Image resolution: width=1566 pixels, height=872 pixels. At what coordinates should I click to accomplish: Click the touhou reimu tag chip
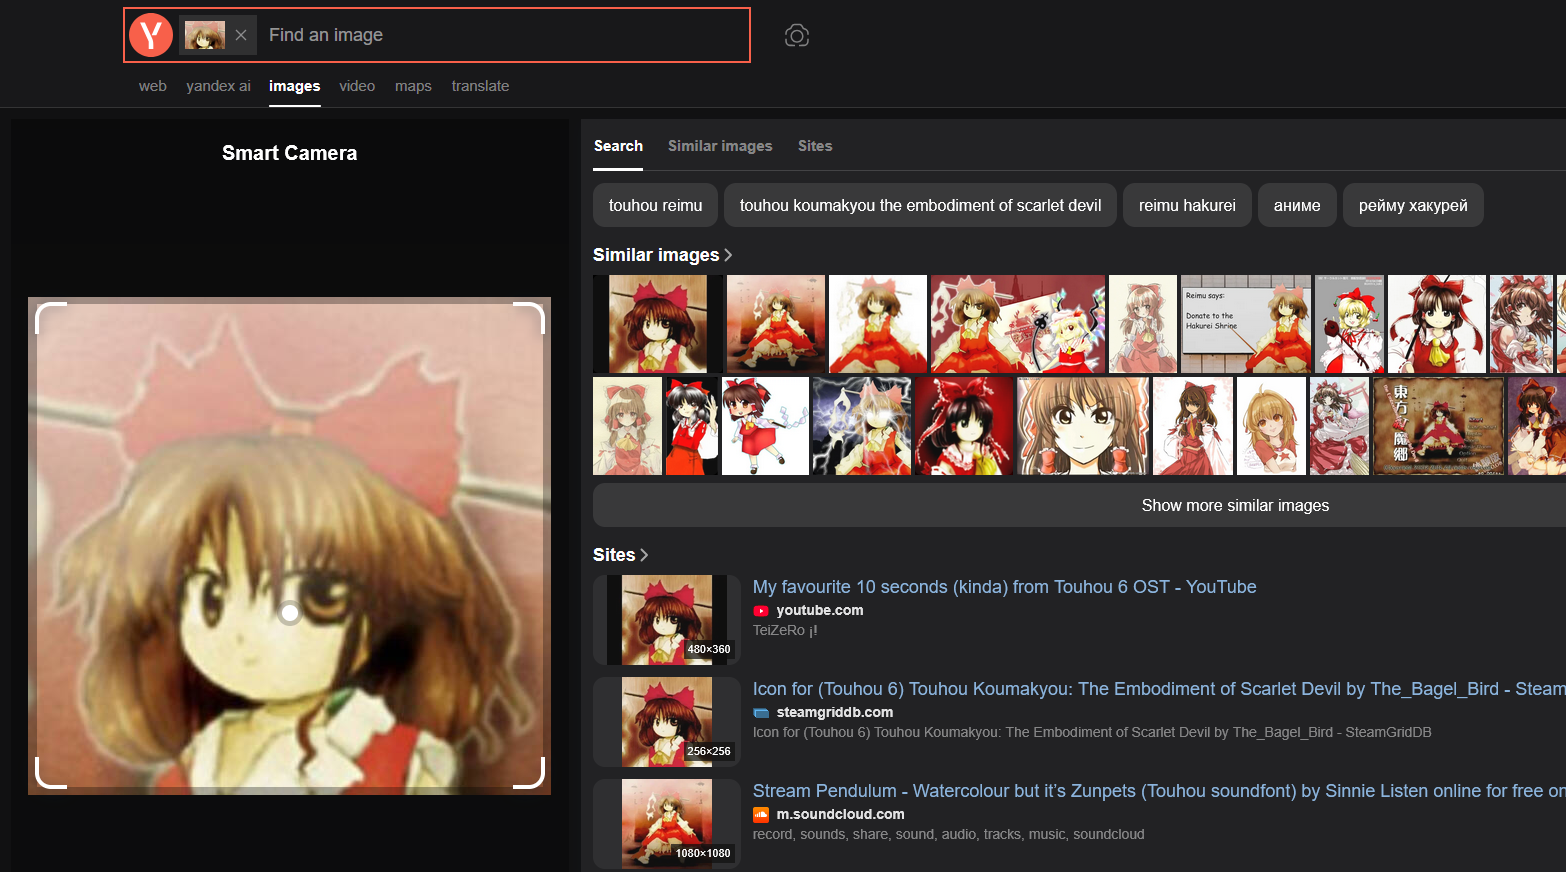pos(655,205)
